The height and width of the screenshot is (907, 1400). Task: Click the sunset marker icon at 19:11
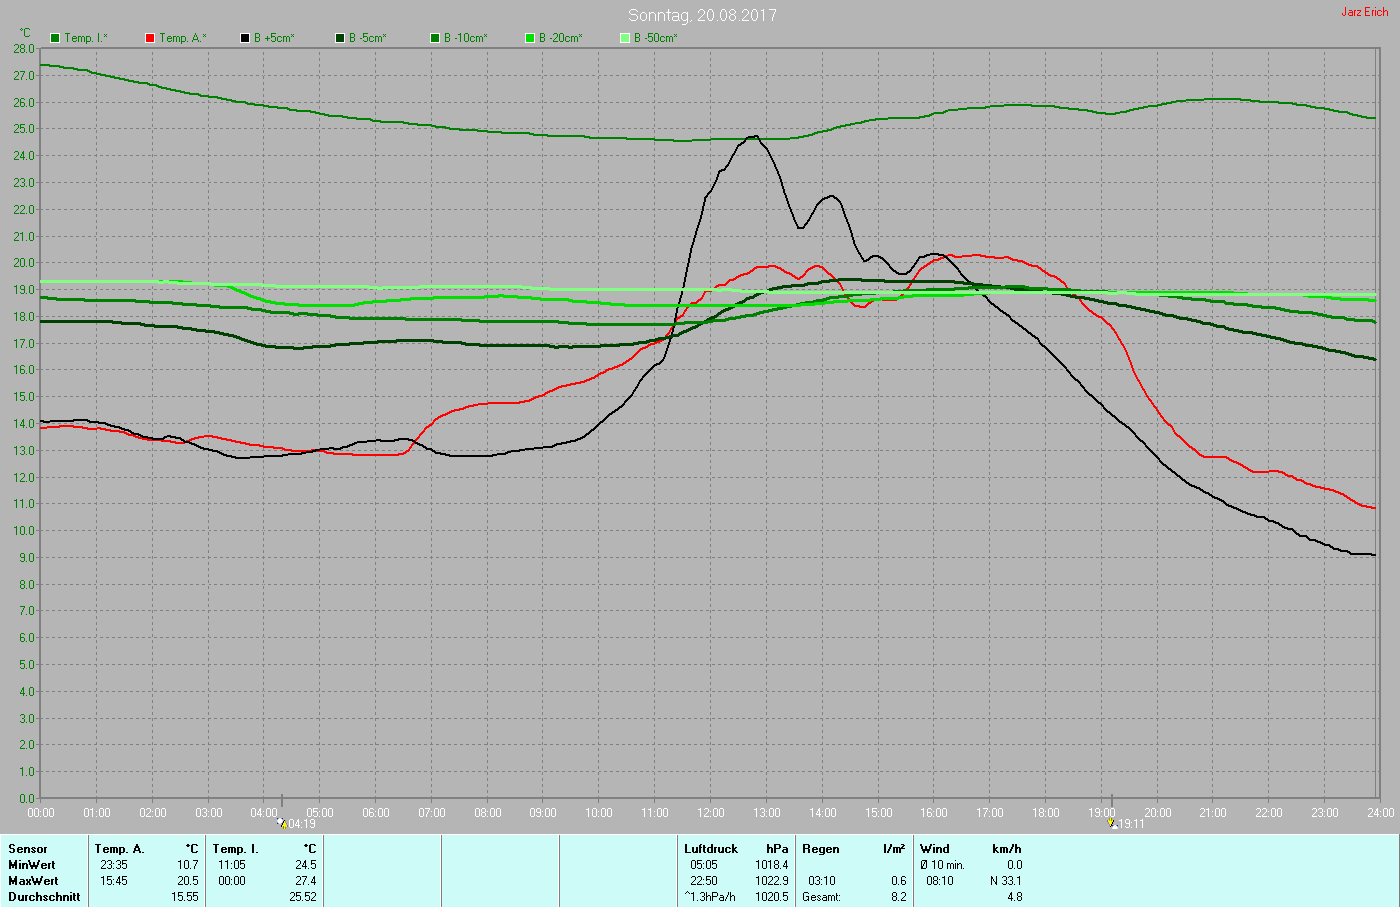(1111, 823)
